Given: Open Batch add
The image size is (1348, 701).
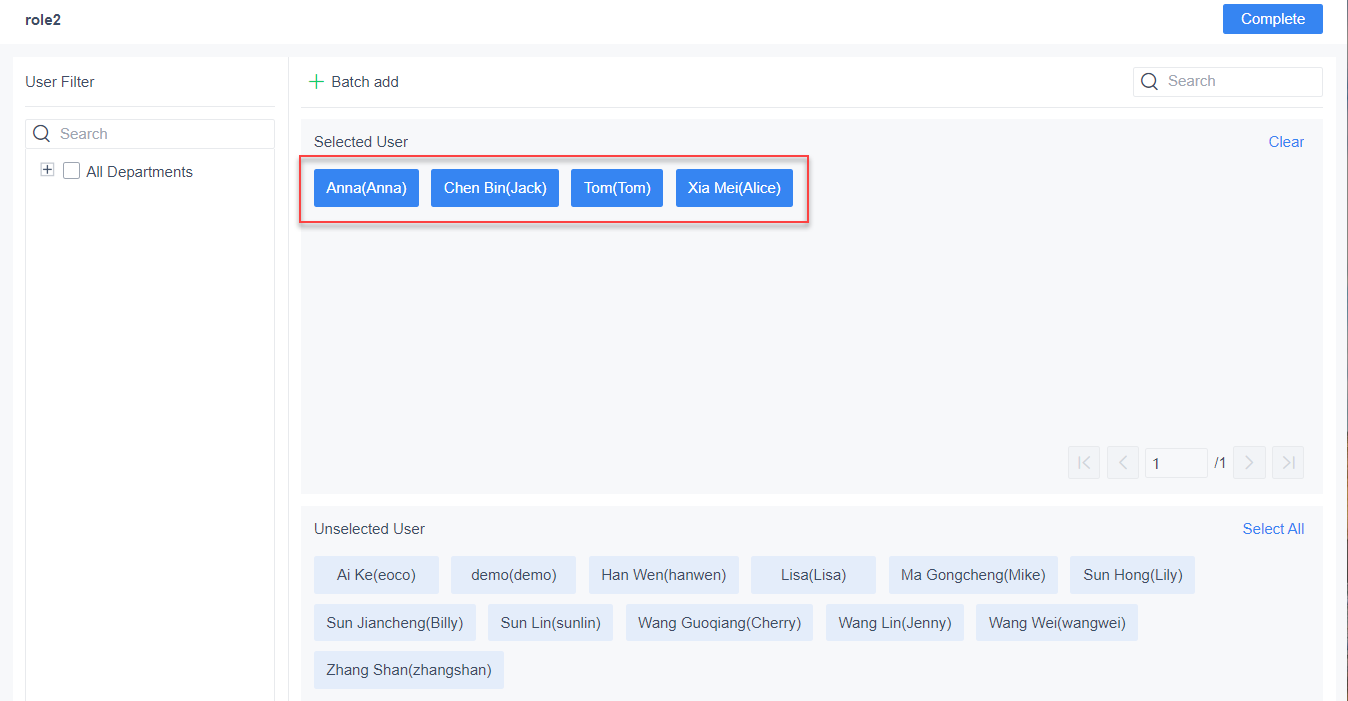Looking at the screenshot, I should point(353,81).
